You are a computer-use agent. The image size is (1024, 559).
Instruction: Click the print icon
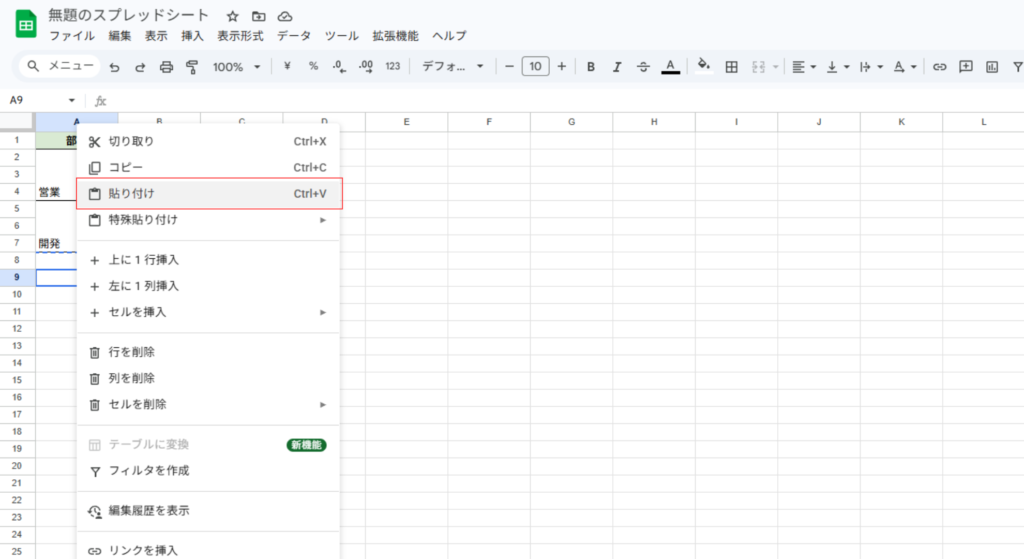(x=166, y=67)
